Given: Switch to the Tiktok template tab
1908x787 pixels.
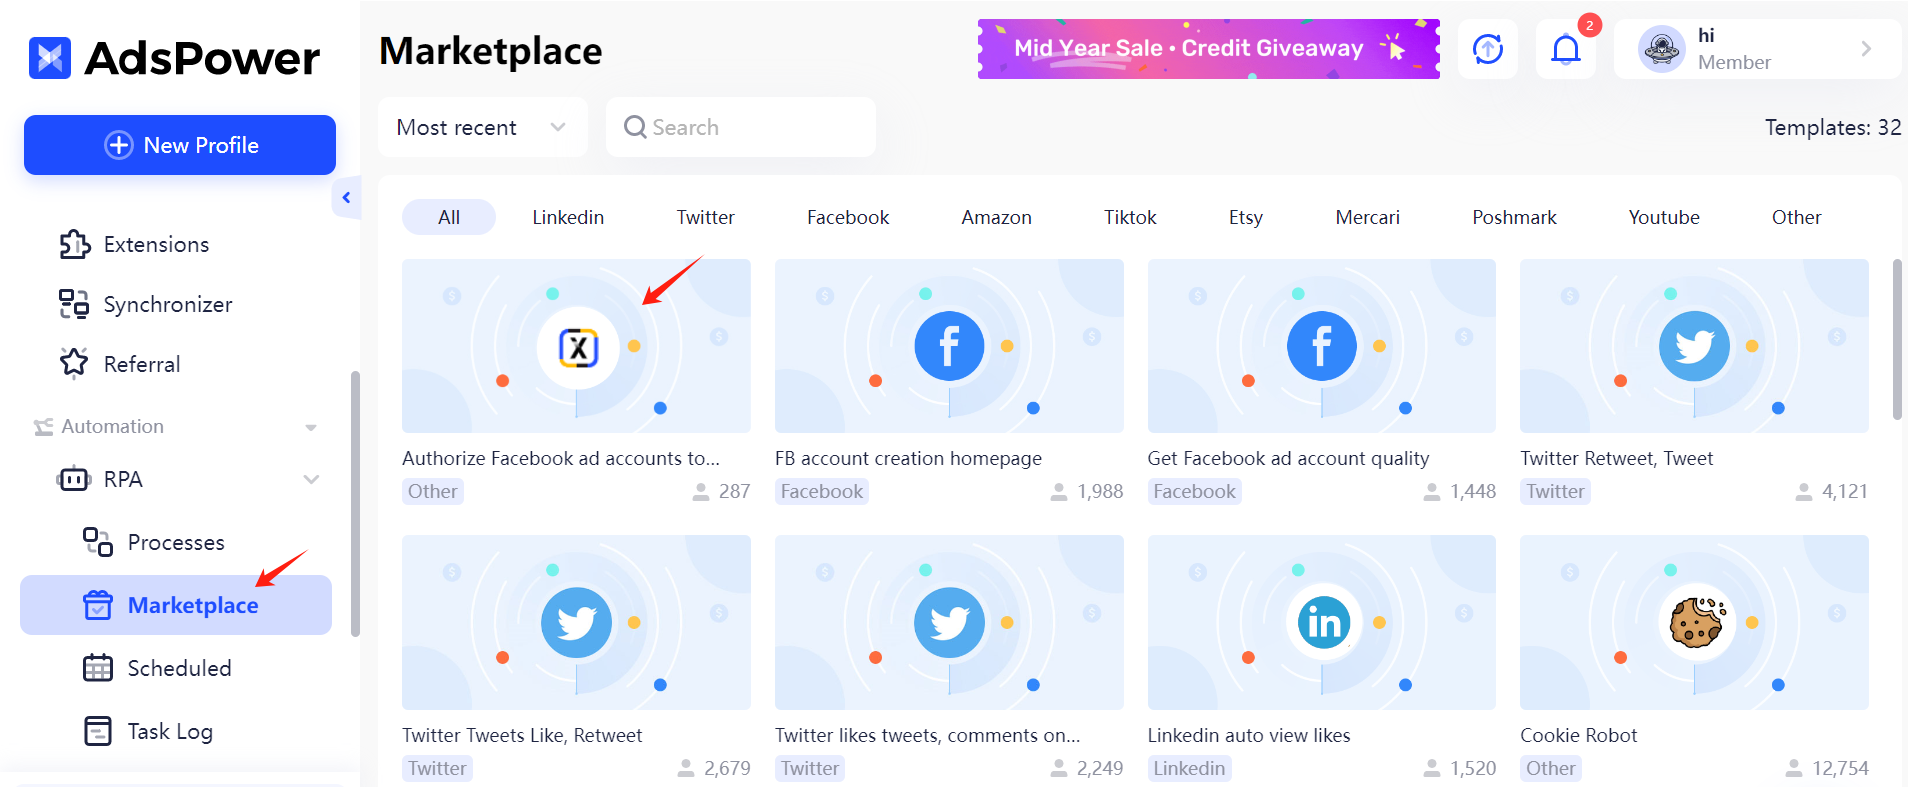Looking at the screenshot, I should coord(1128,216).
